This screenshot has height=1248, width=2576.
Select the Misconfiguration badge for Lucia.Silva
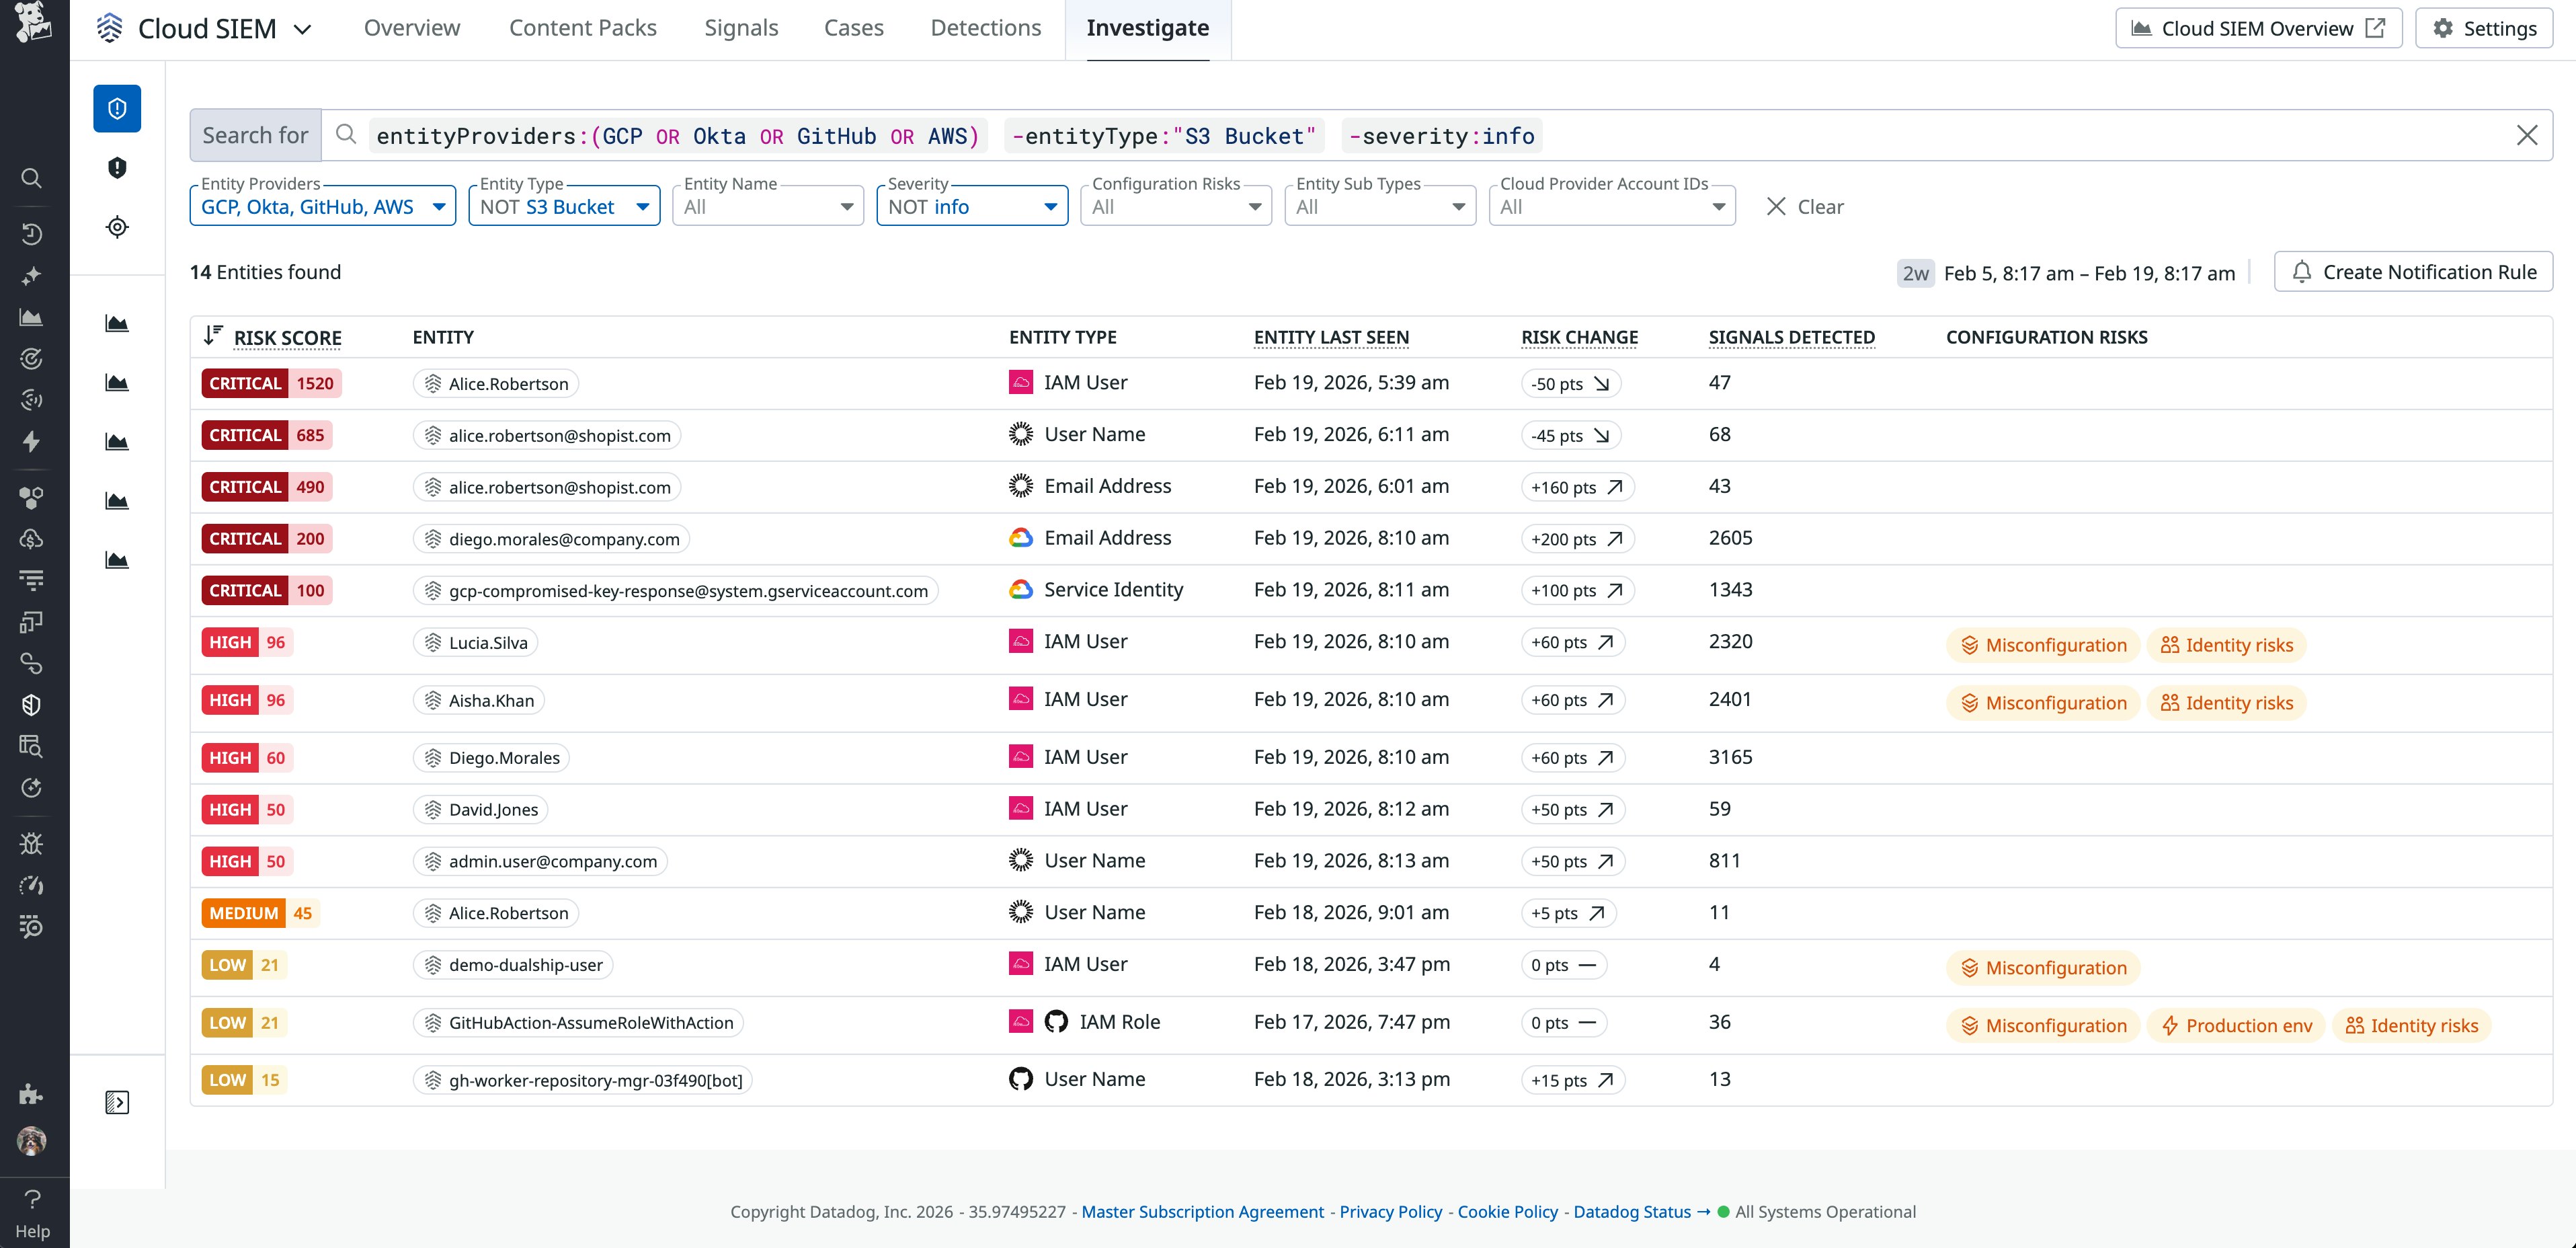2042,644
